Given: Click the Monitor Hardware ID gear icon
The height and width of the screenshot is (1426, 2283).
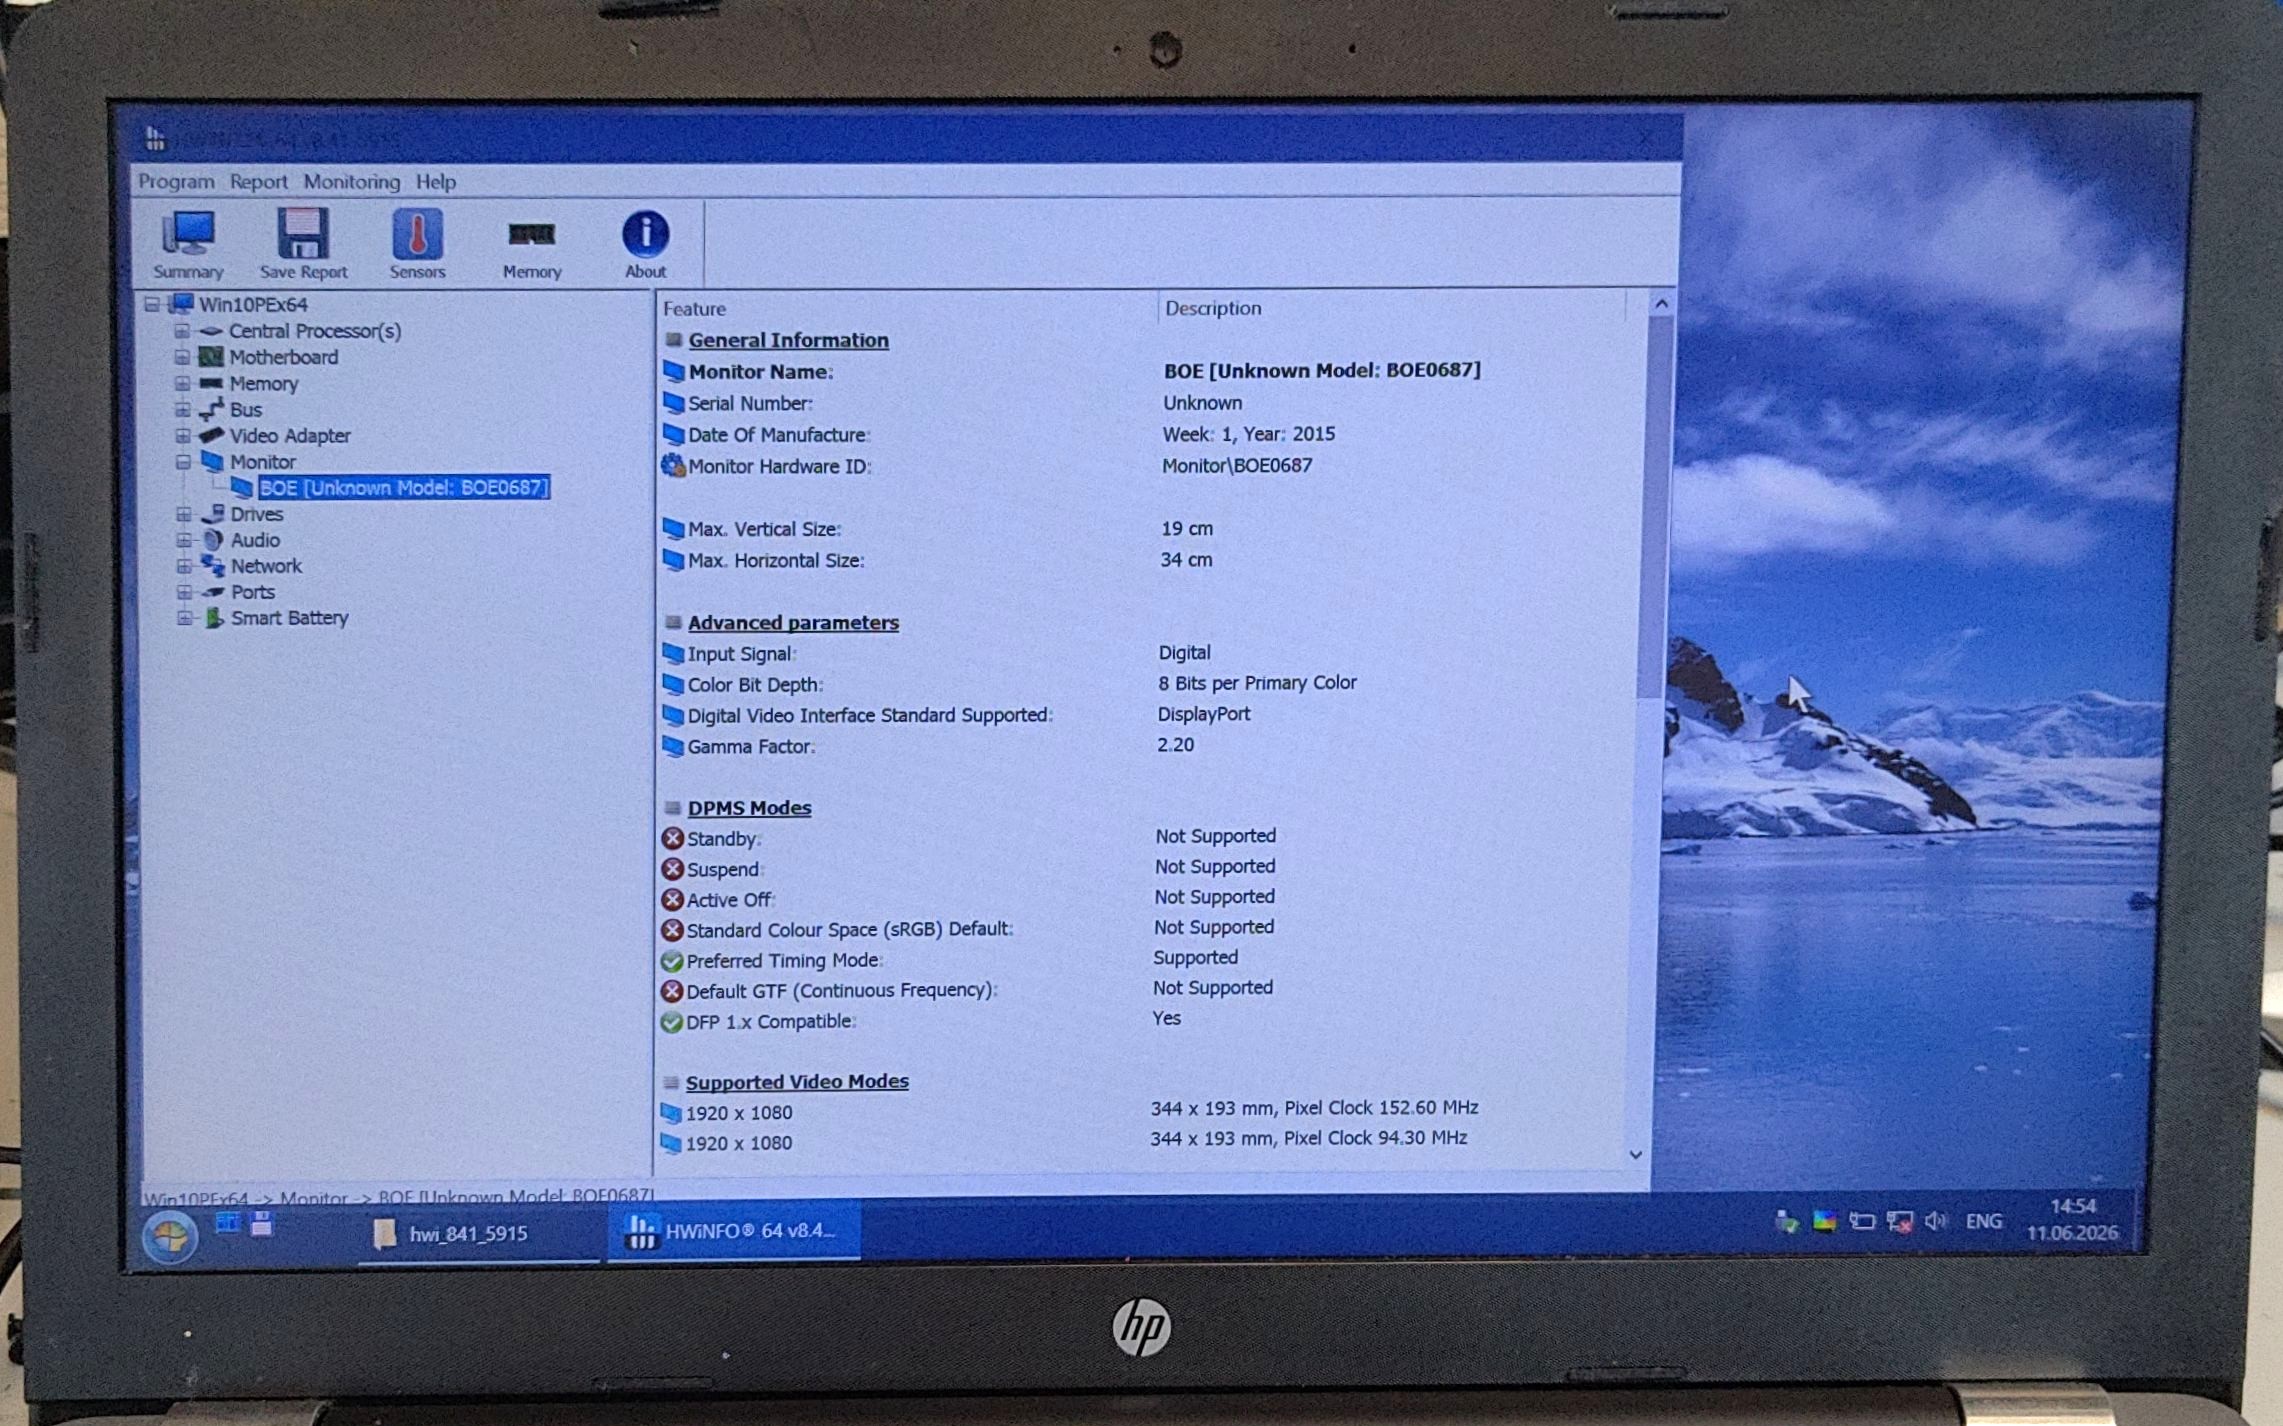Looking at the screenshot, I should coord(673,466).
